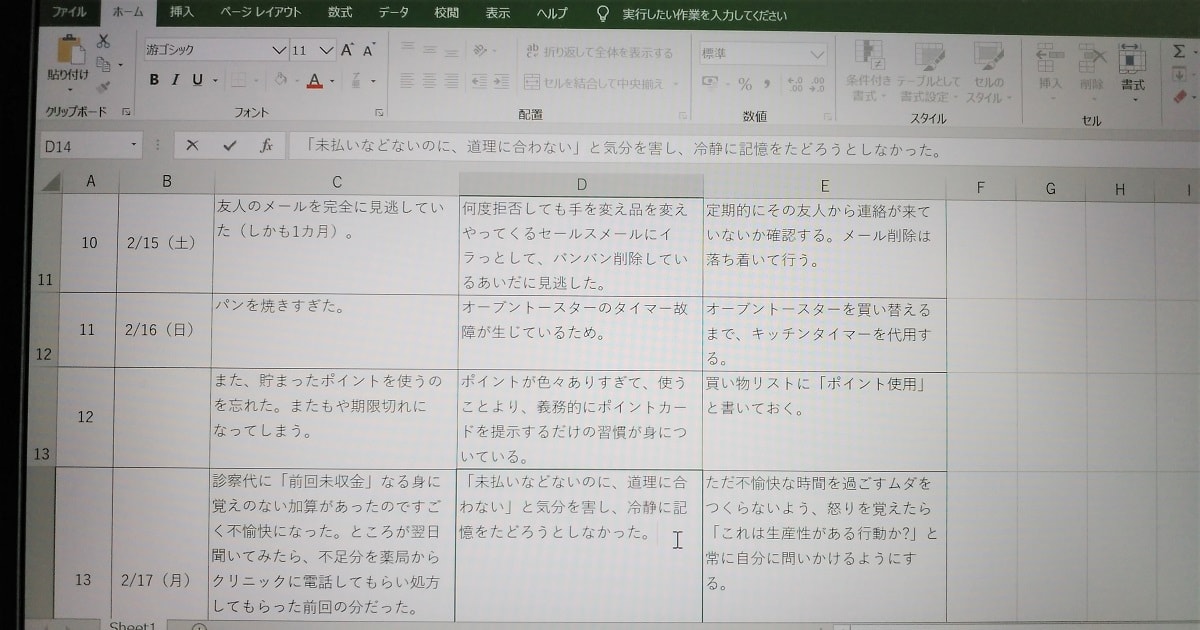The image size is (1200, 630).
Task: Click the Delete cells (削除) button
Action: (1091, 70)
